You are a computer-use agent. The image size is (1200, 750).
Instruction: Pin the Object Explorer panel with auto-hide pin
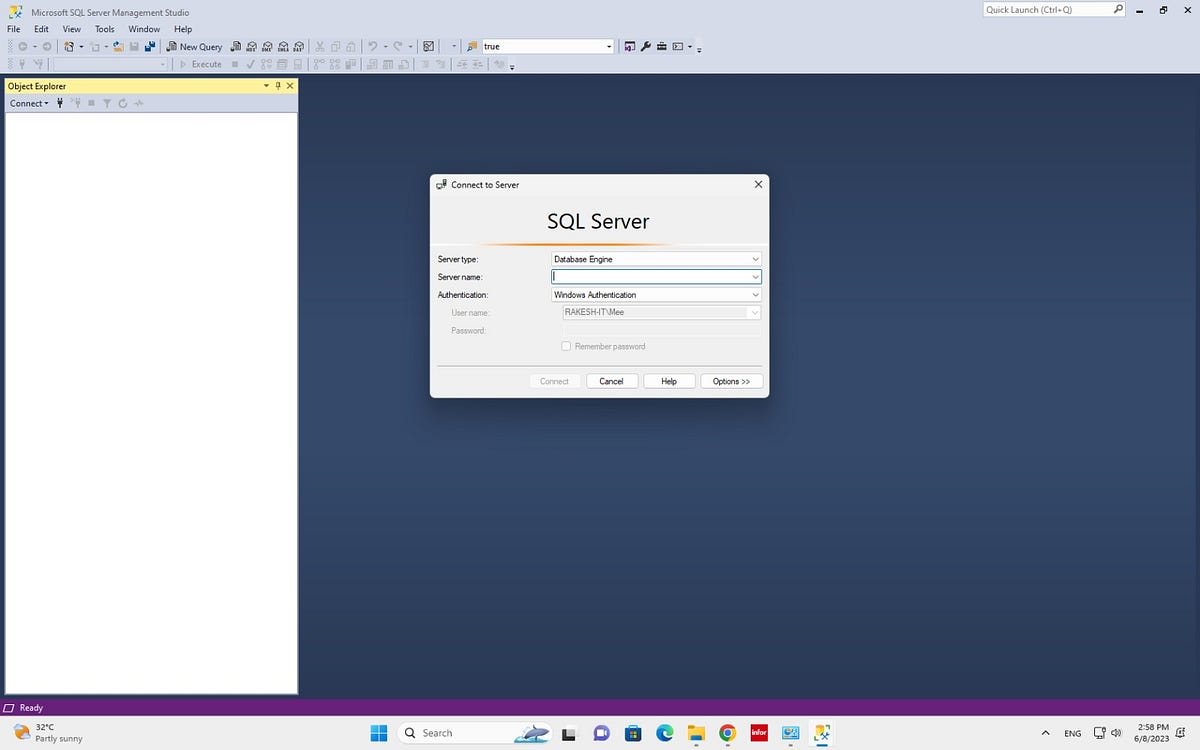(x=278, y=86)
